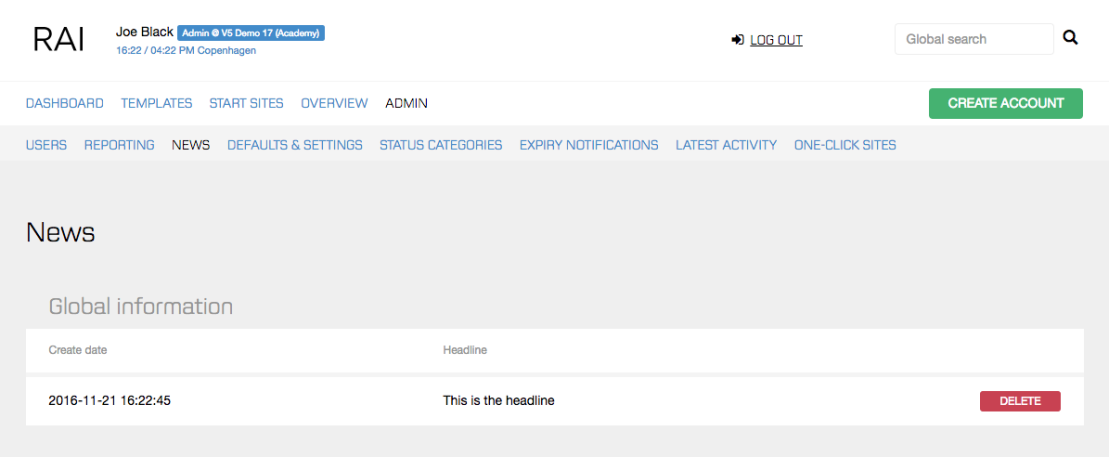The width and height of the screenshot is (1109, 457).
Task: Click the magnifier search icon
Action: 1070,38
